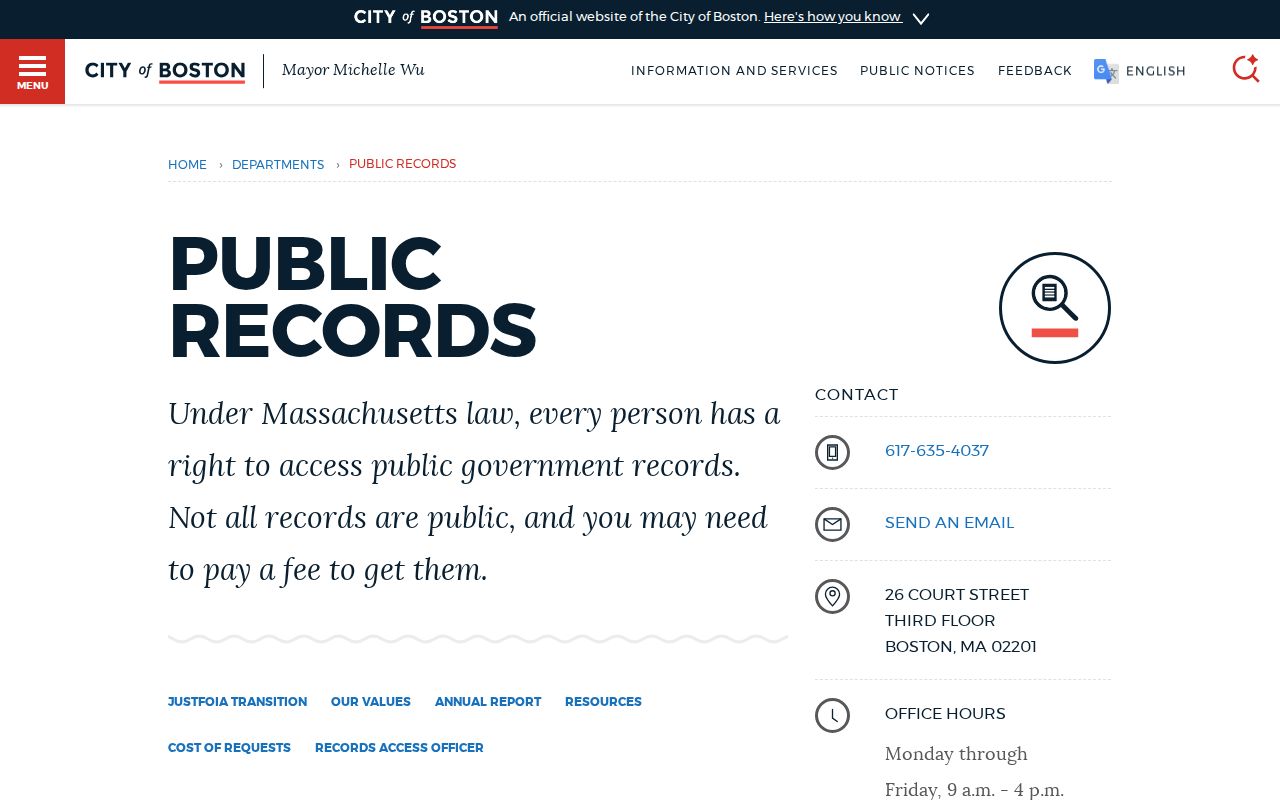Open Public Notices in the header
This screenshot has height=800, width=1280.
point(917,71)
